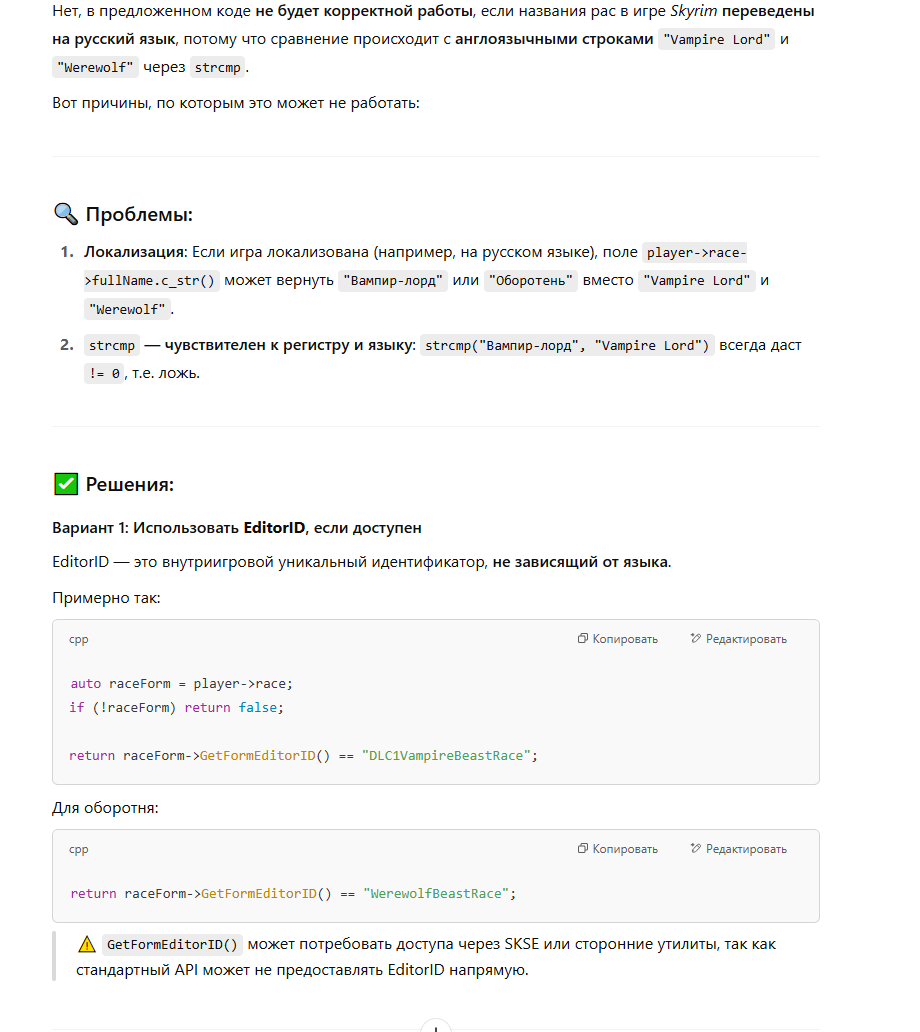920x1032 pixels.
Task: Click the green checkmark emoji beside Решения
Action: 65,485
